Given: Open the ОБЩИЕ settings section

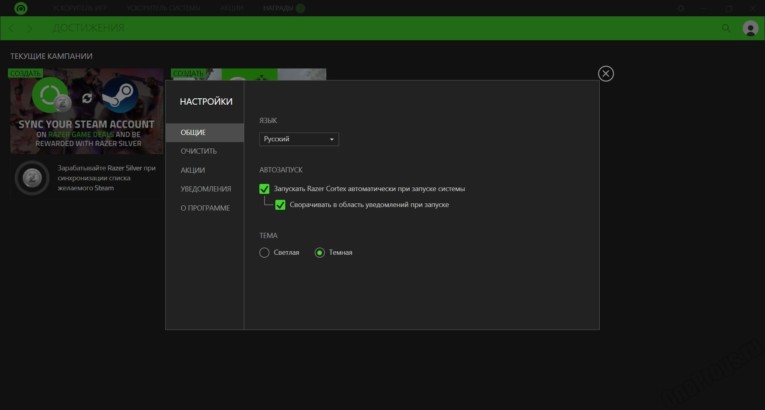Looking at the screenshot, I should (x=204, y=132).
